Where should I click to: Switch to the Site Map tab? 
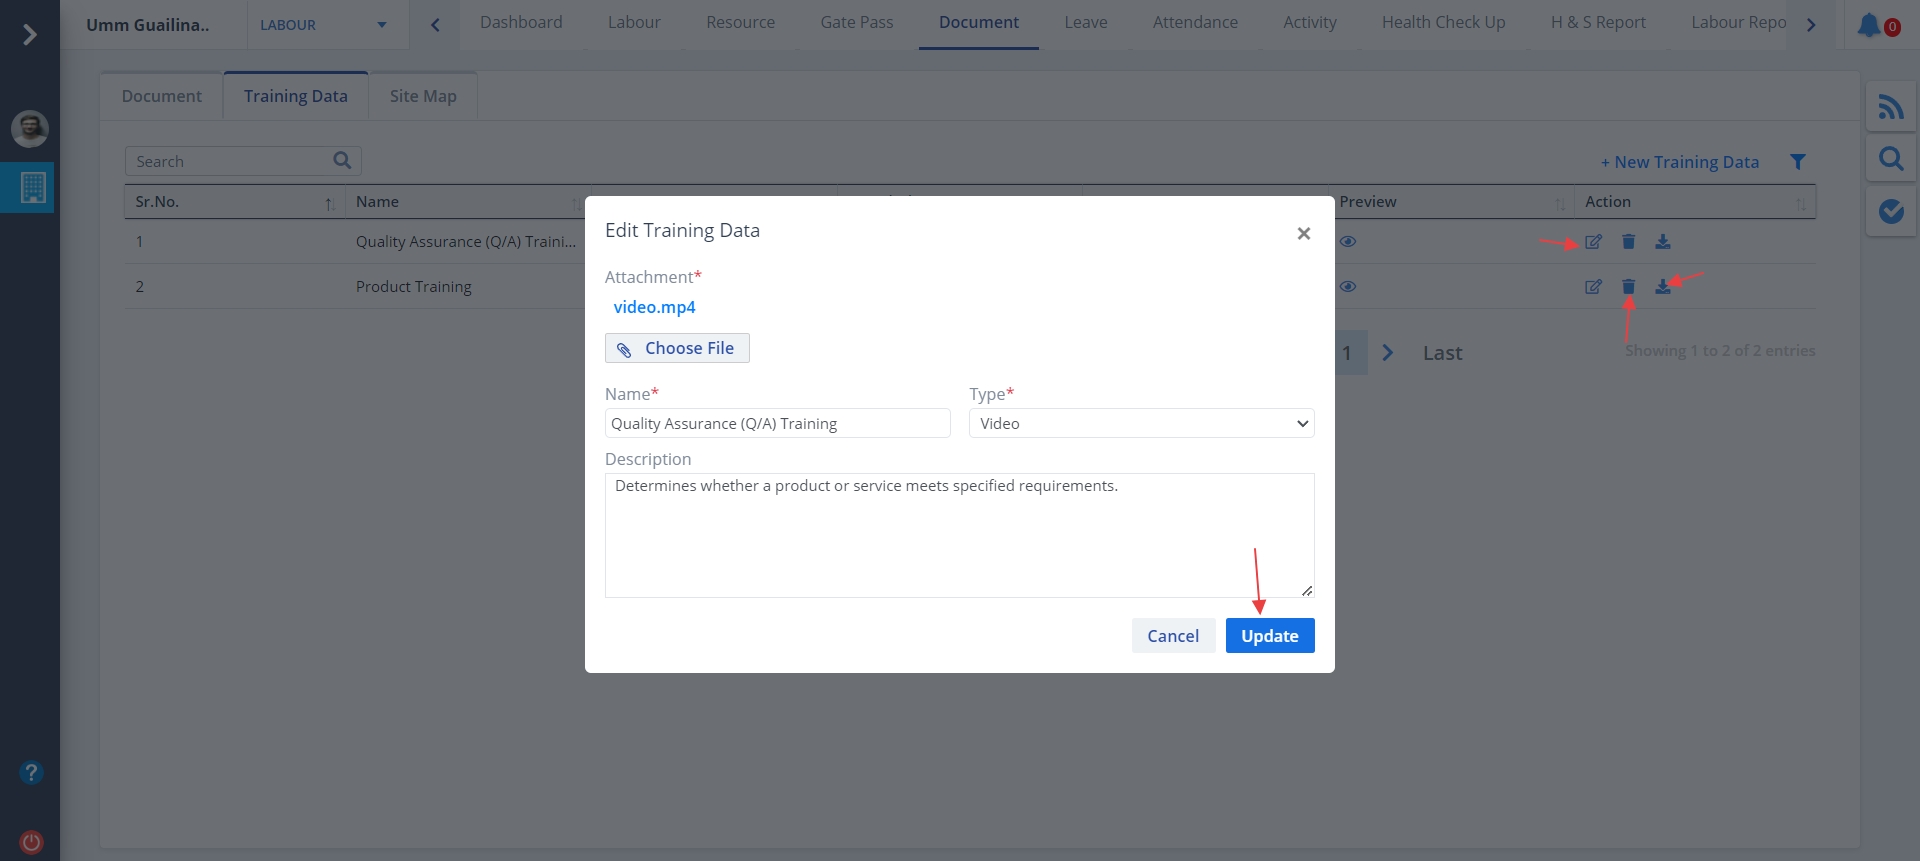(x=422, y=97)
